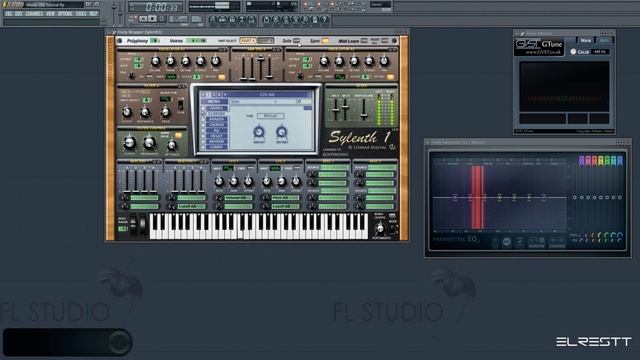Image resolution: width=640 pixels, height=360 pixels.
Task: Click the distortion Dry/Wet knob
Action: [x=282, y=132]
